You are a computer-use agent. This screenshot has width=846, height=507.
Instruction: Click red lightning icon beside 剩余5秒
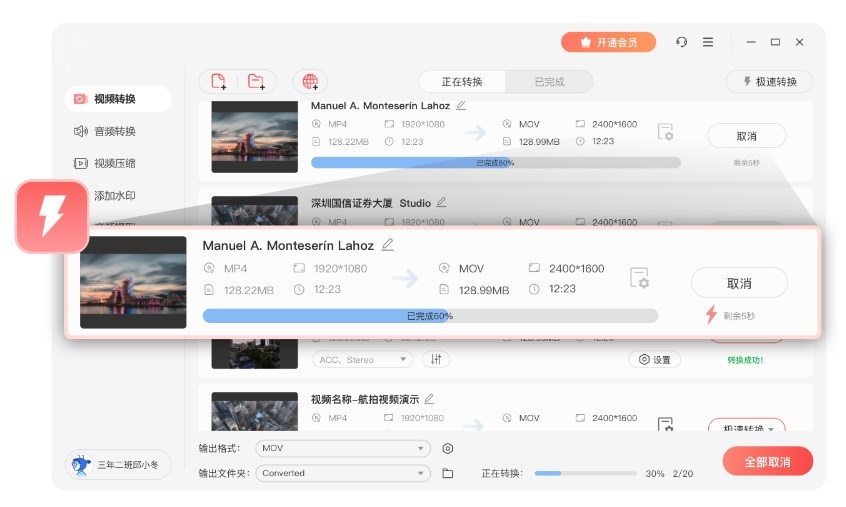(x=711, y=314)
